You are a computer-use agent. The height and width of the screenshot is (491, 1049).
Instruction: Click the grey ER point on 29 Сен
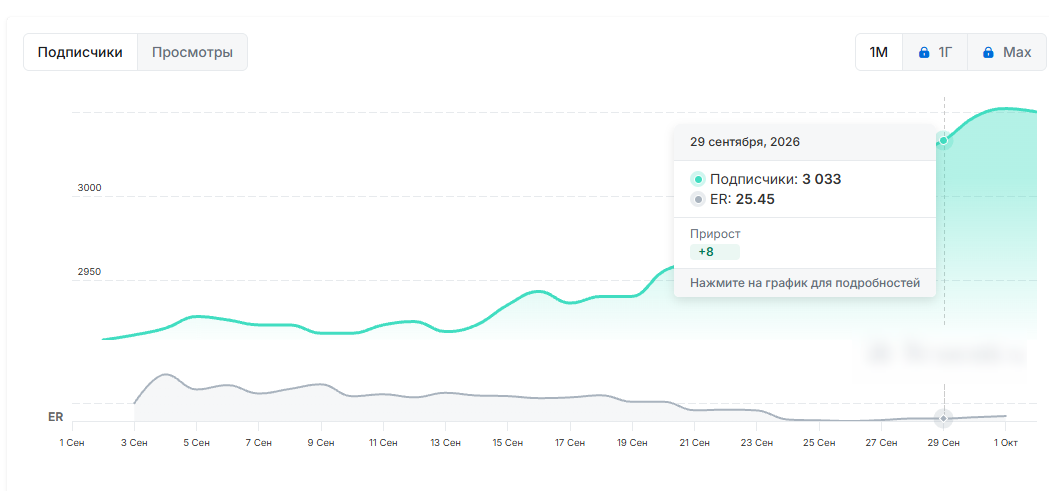(x=943, y=418)
